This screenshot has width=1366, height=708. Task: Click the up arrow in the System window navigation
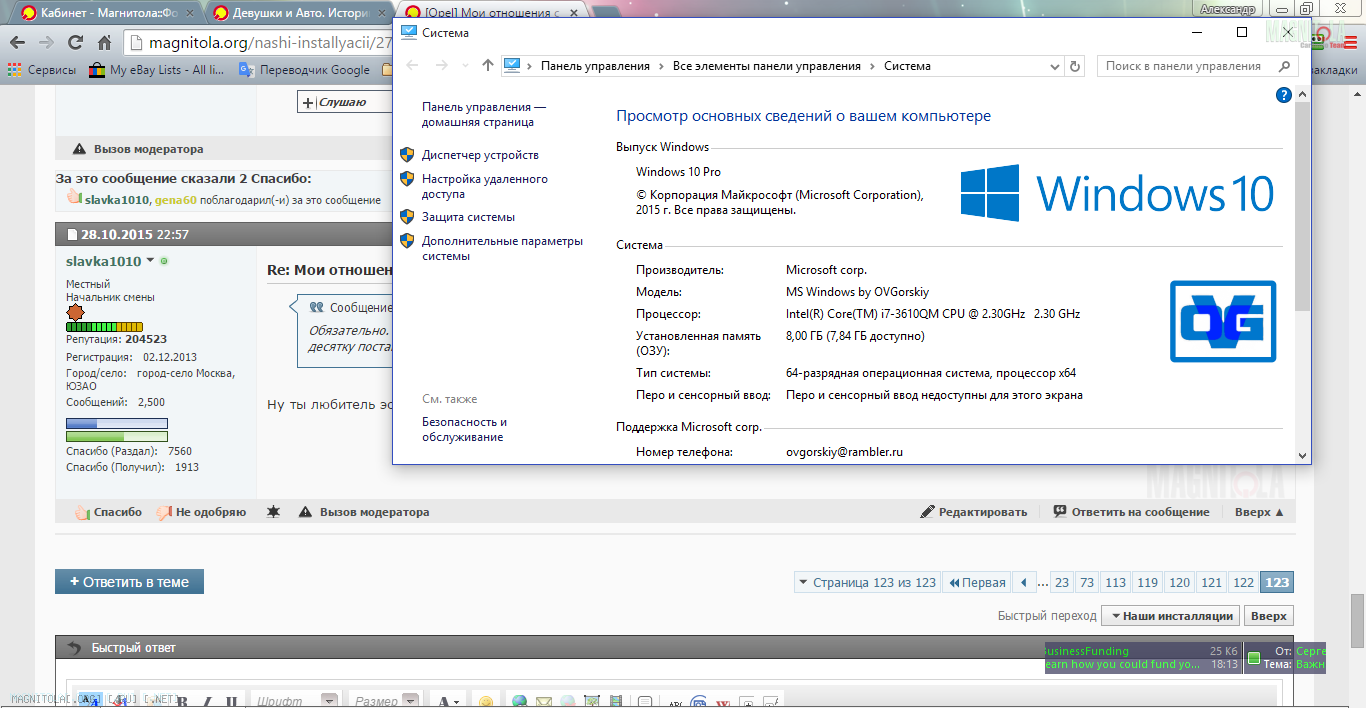488,66
